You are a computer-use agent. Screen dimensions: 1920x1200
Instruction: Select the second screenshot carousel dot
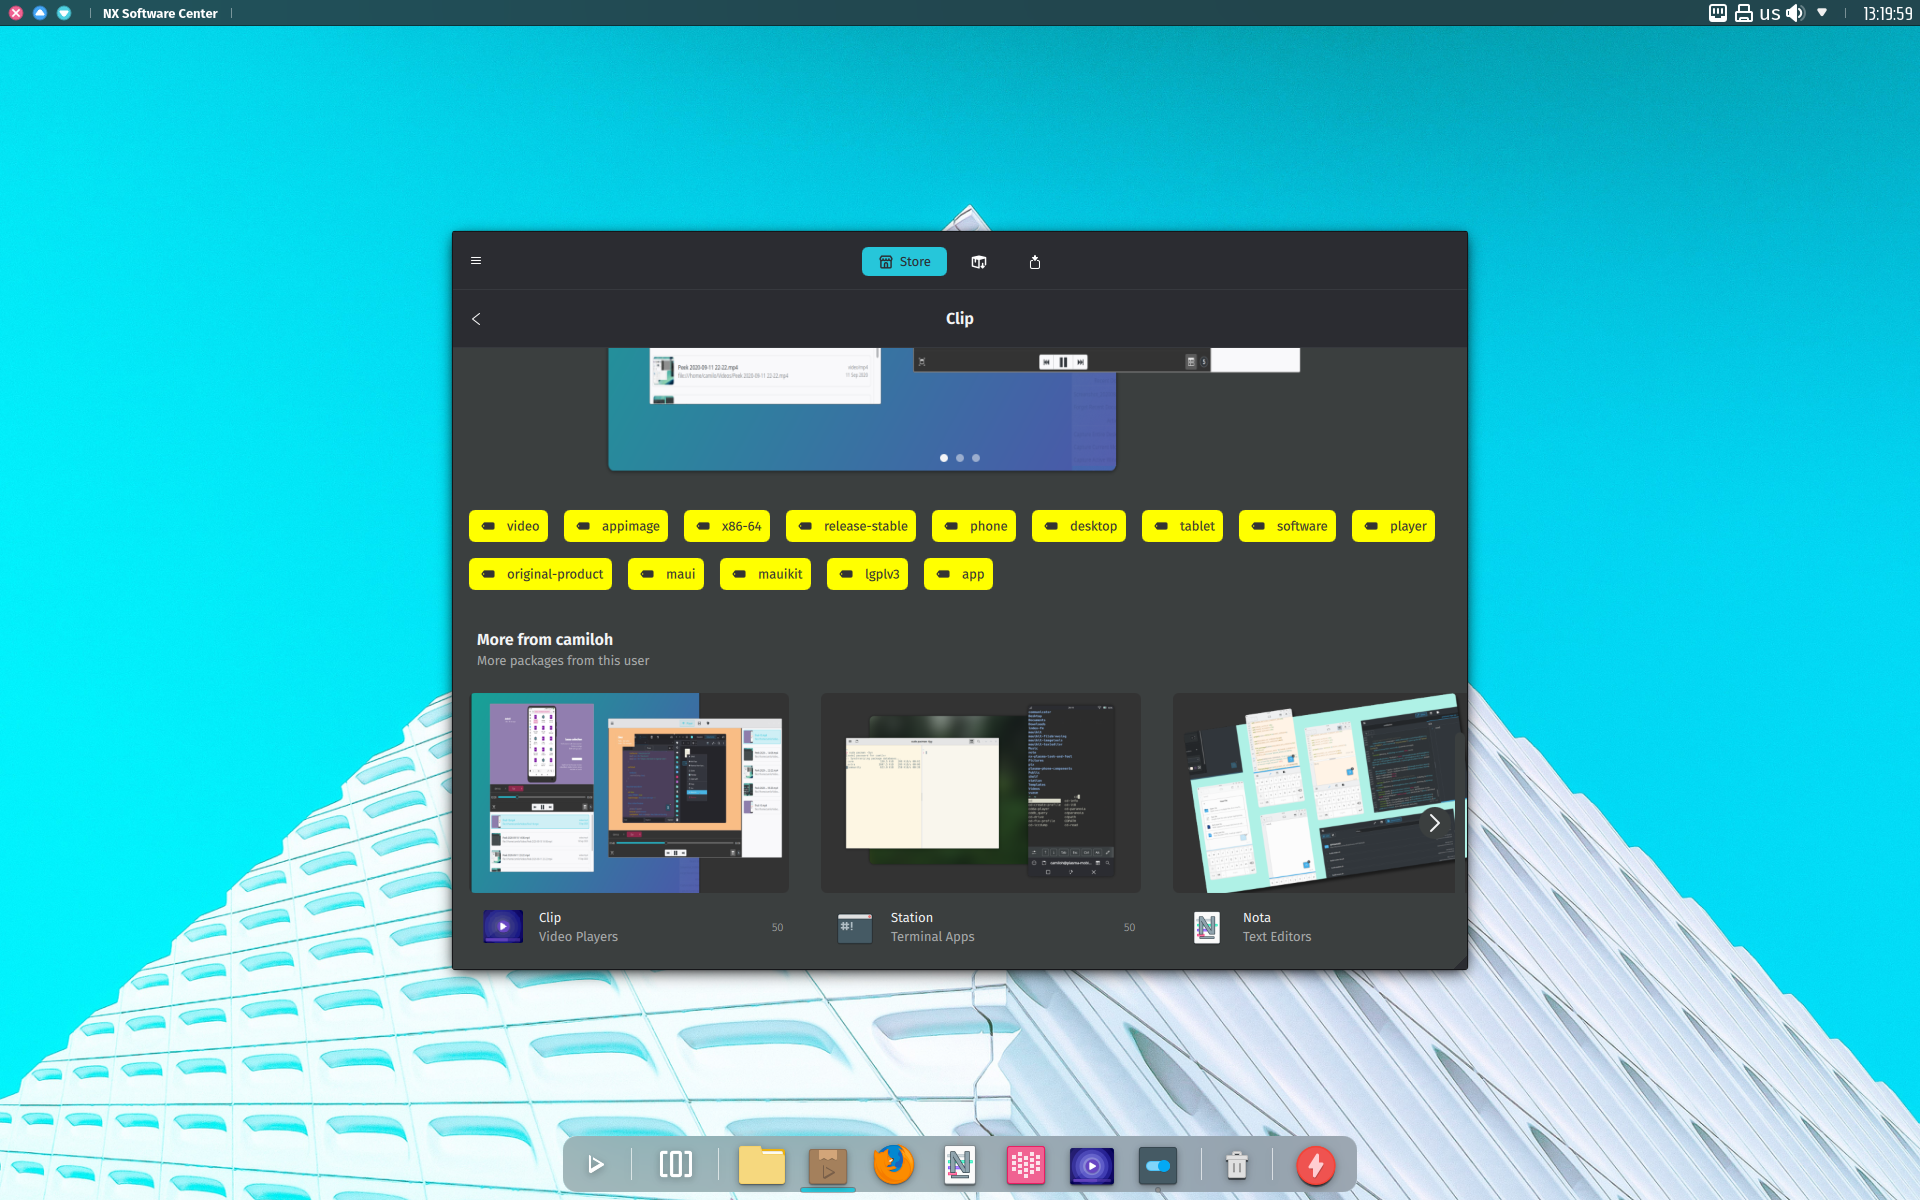(960, 458)
